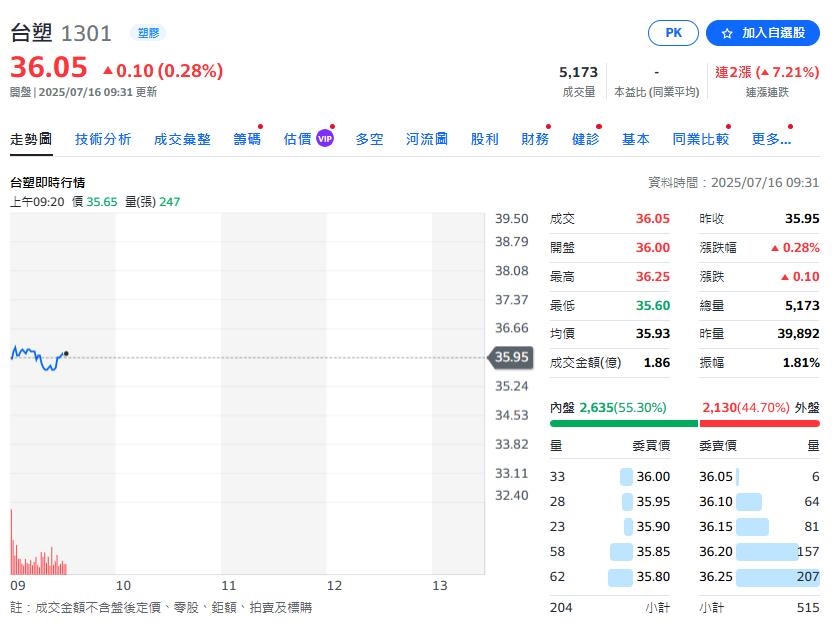Open the 成交彙整 view
Image resolution: width=840 pixels, height=629 pixels.
coord(182,140)
